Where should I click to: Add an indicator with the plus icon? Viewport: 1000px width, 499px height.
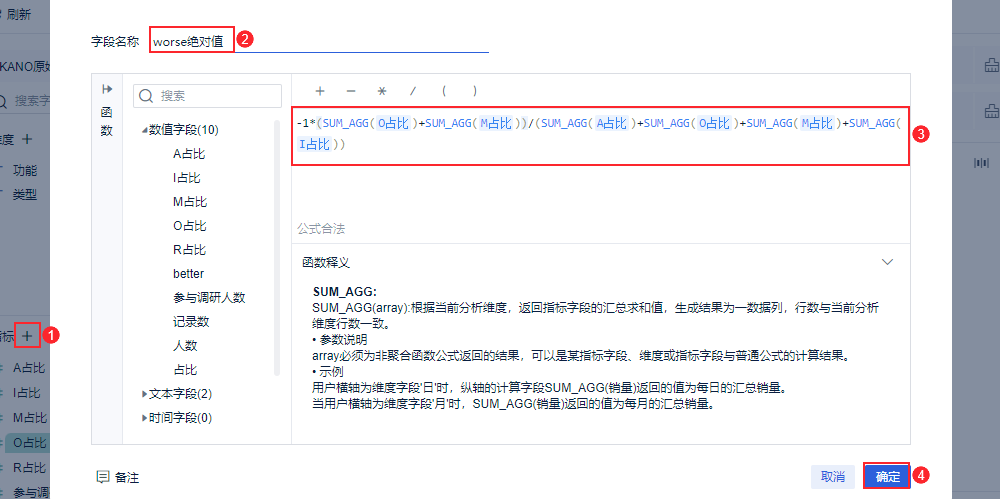point(27,335)
